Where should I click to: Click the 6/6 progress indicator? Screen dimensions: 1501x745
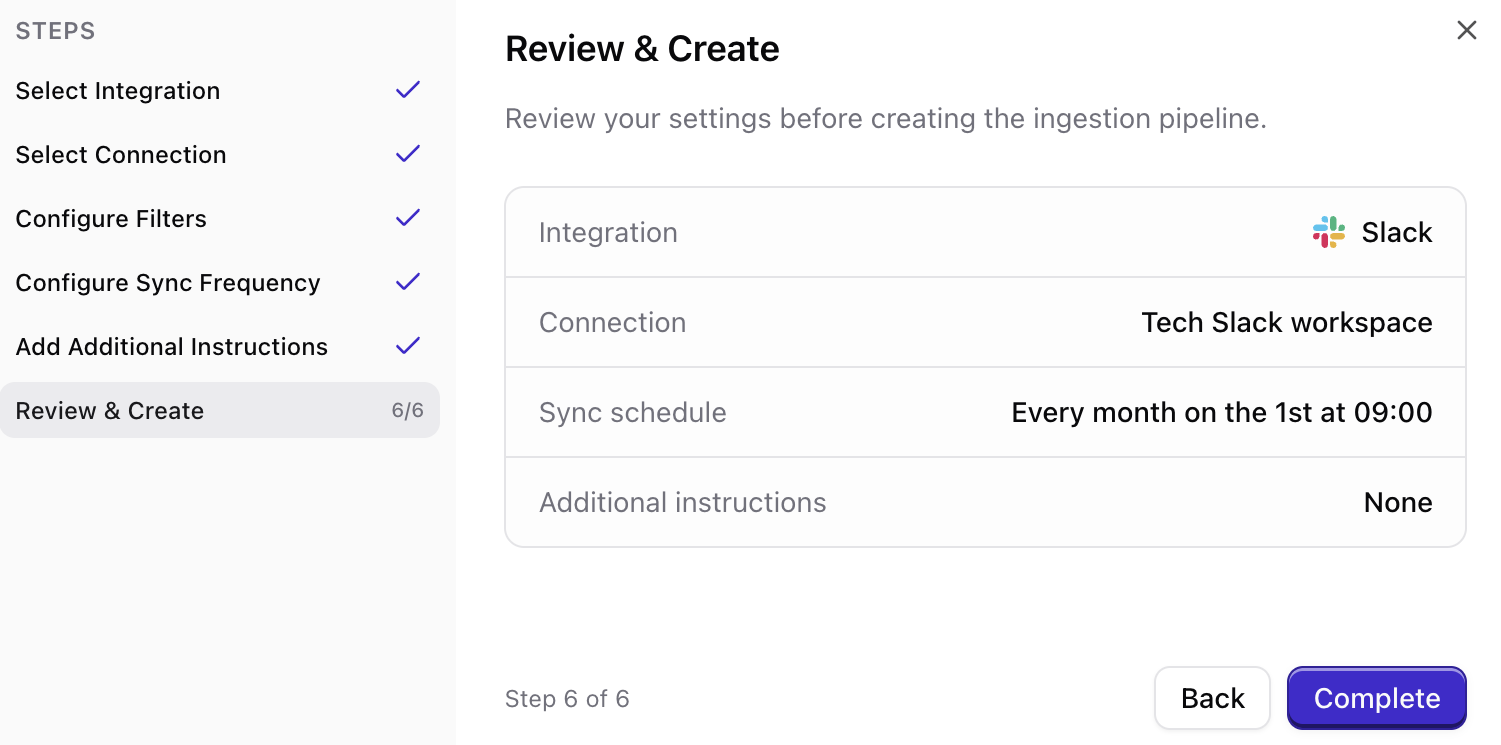408,410
